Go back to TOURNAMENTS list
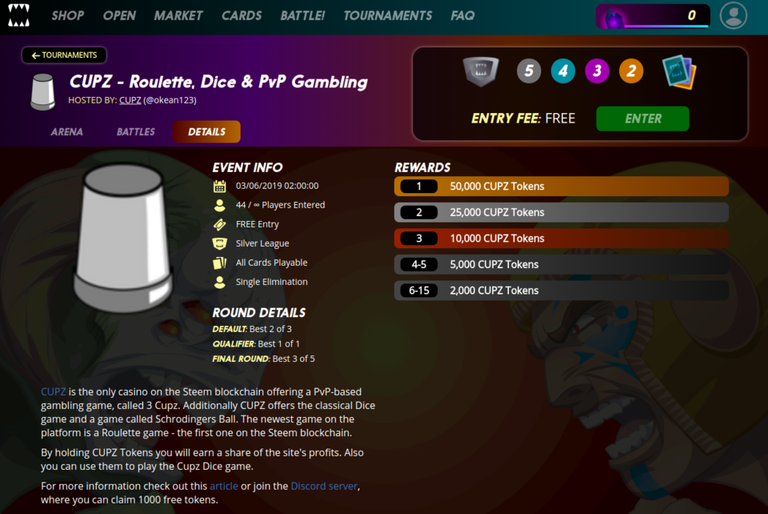 (x=64, y=55)
